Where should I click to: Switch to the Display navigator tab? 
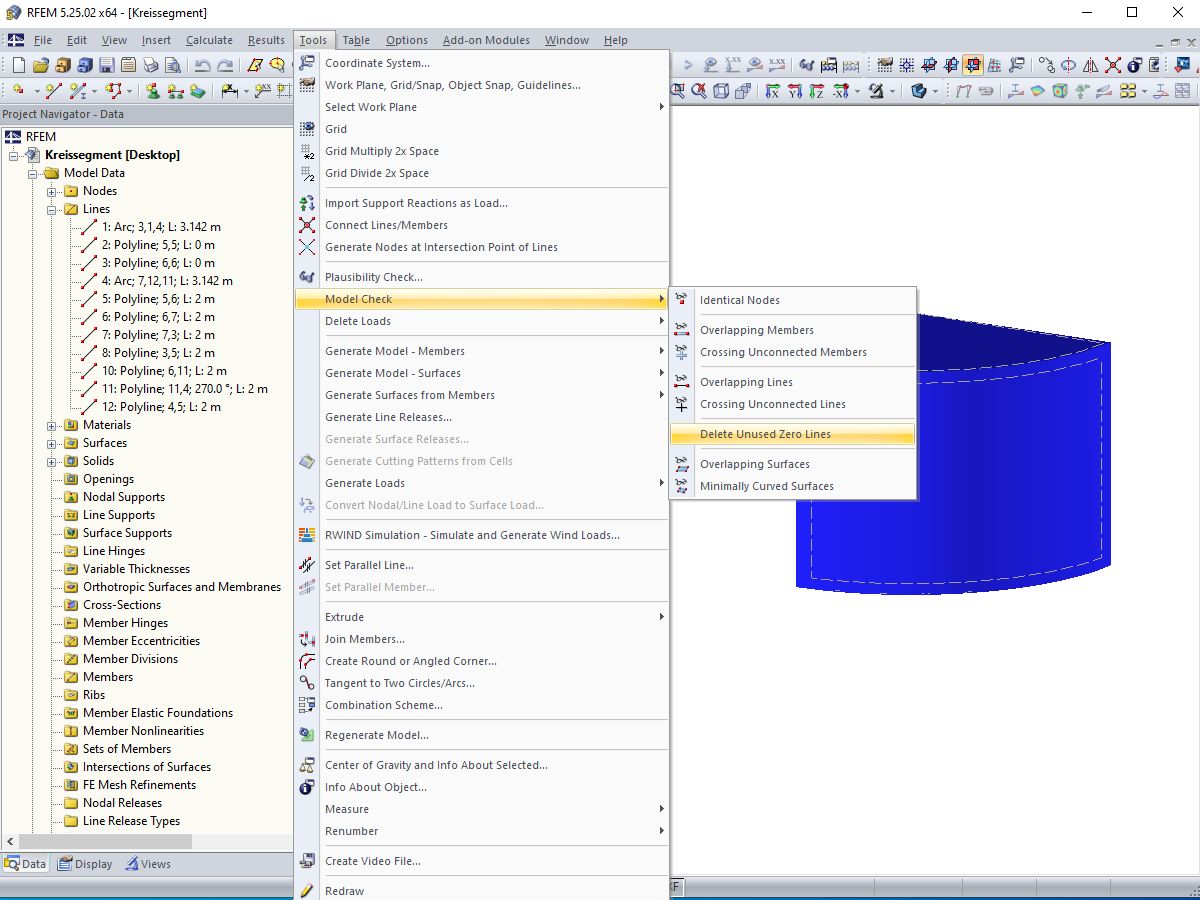coord(86,864)
